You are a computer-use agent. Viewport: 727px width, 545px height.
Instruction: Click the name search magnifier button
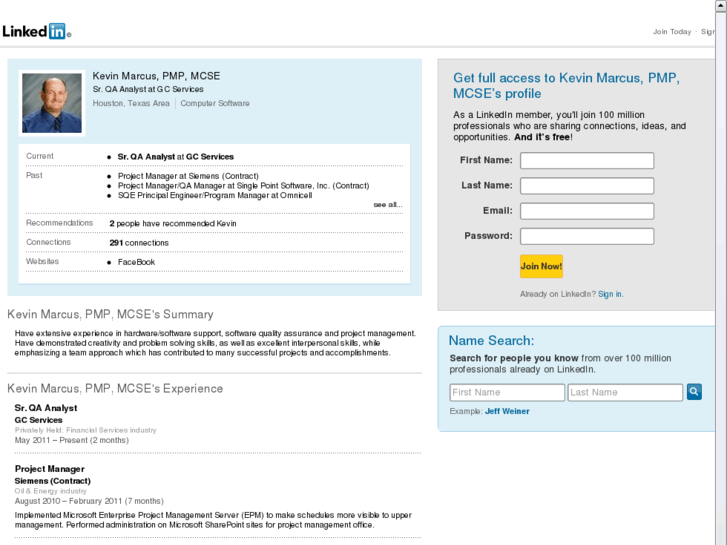tap(694, 392)
